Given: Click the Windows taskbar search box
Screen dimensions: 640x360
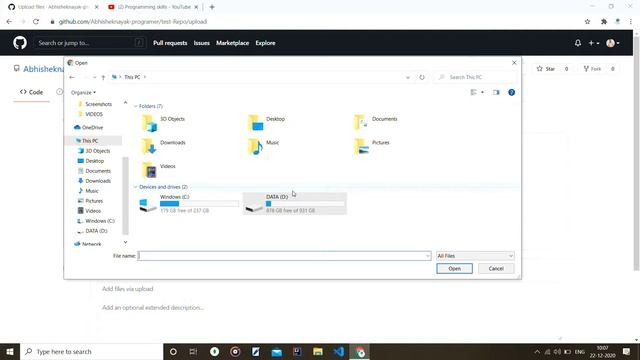Looking at the screenshot, I should [x=91, y=351].
